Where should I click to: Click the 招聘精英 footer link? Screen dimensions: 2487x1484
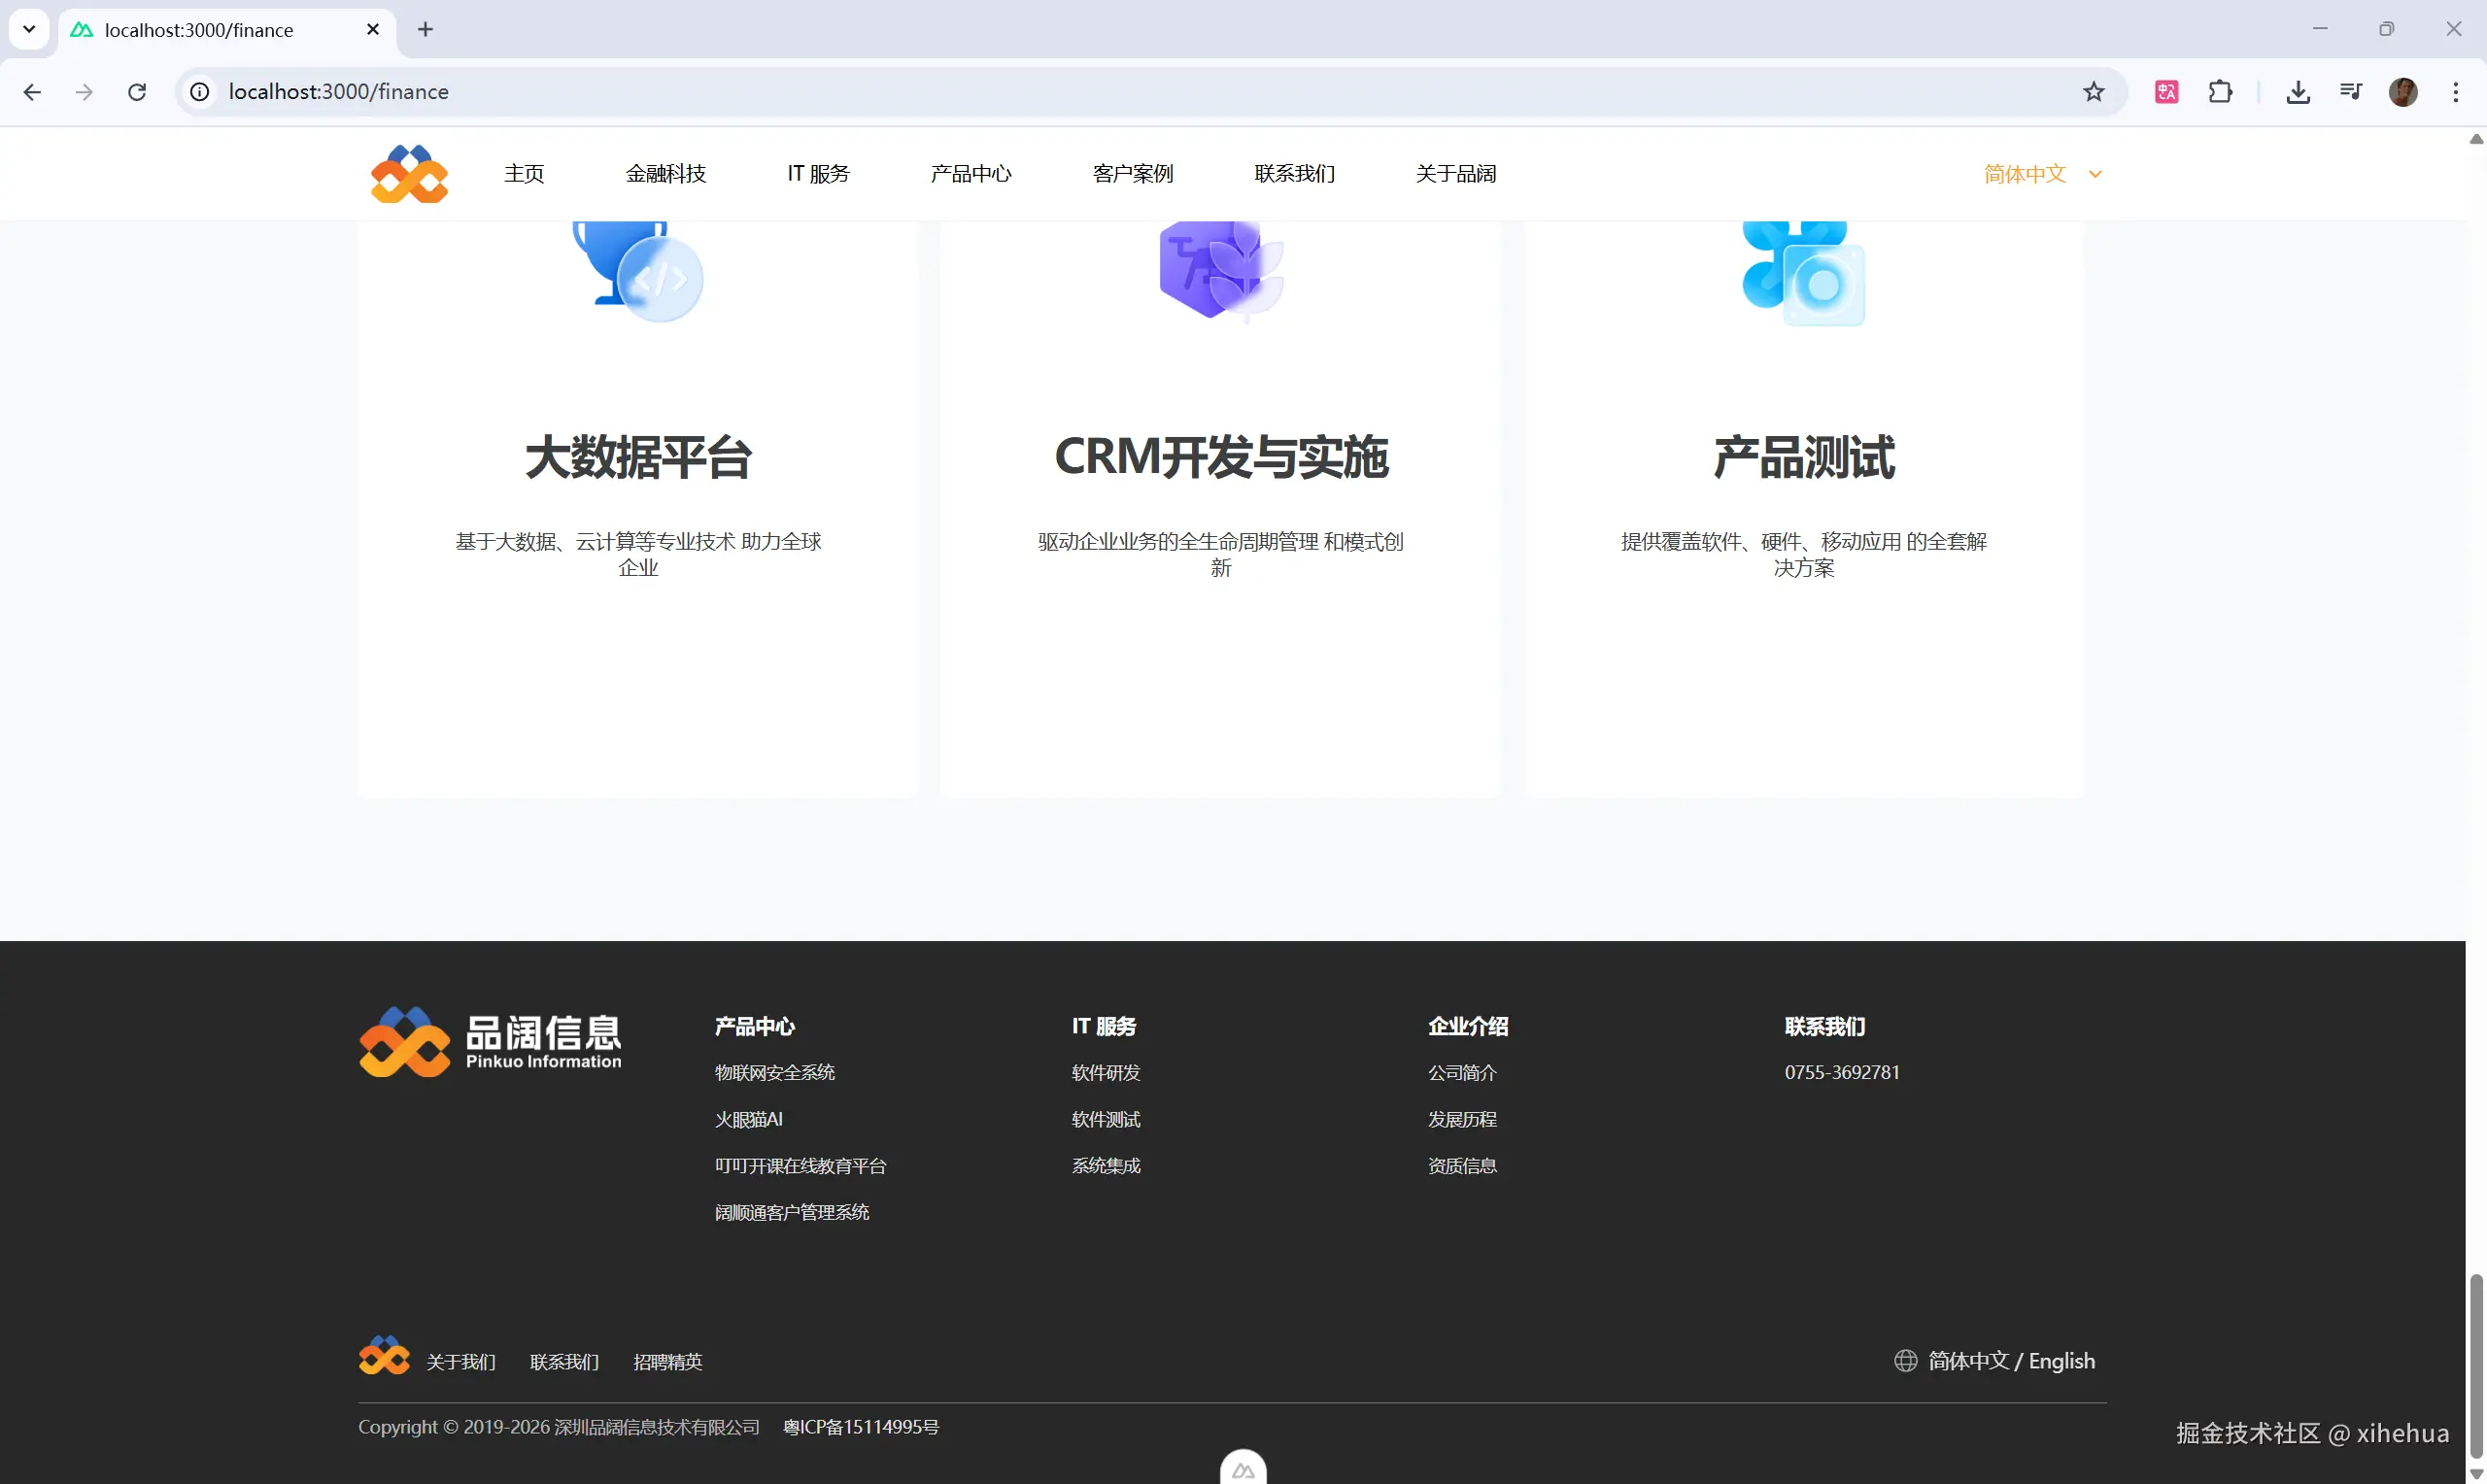click(x=667, y=1362)
